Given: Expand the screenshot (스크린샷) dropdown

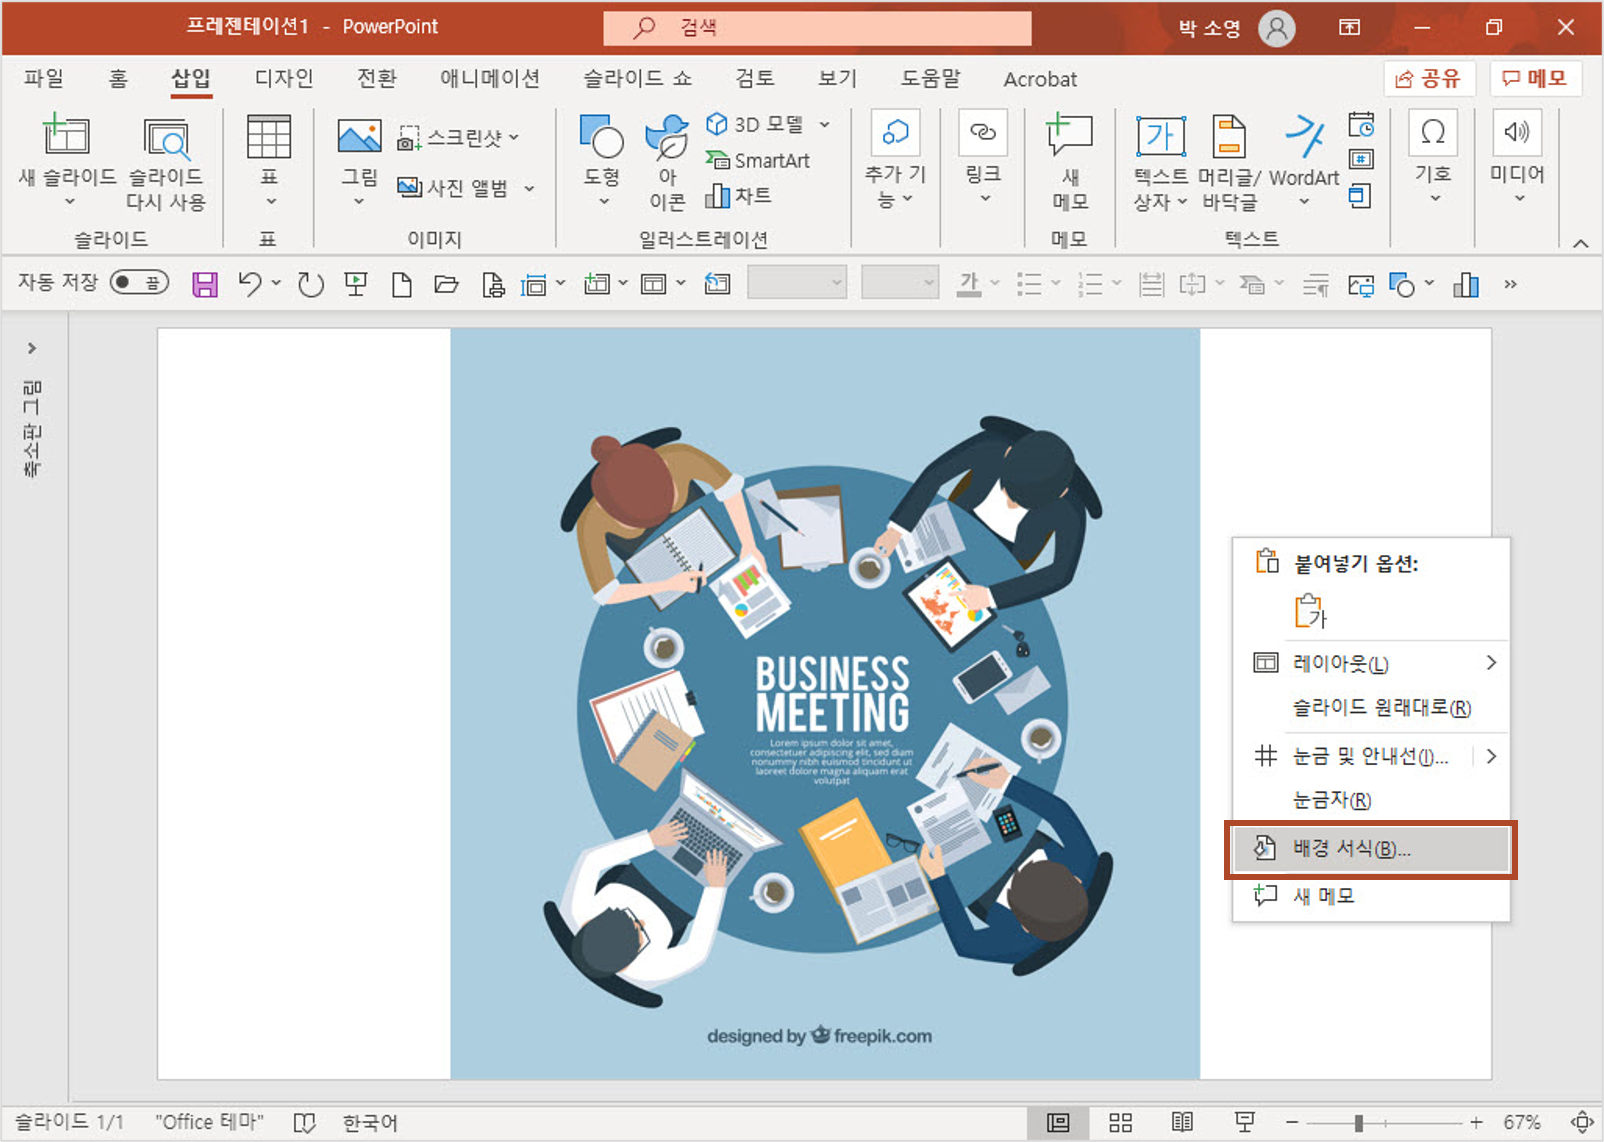Looking at the screenshot, I should (x=514, y=137).
